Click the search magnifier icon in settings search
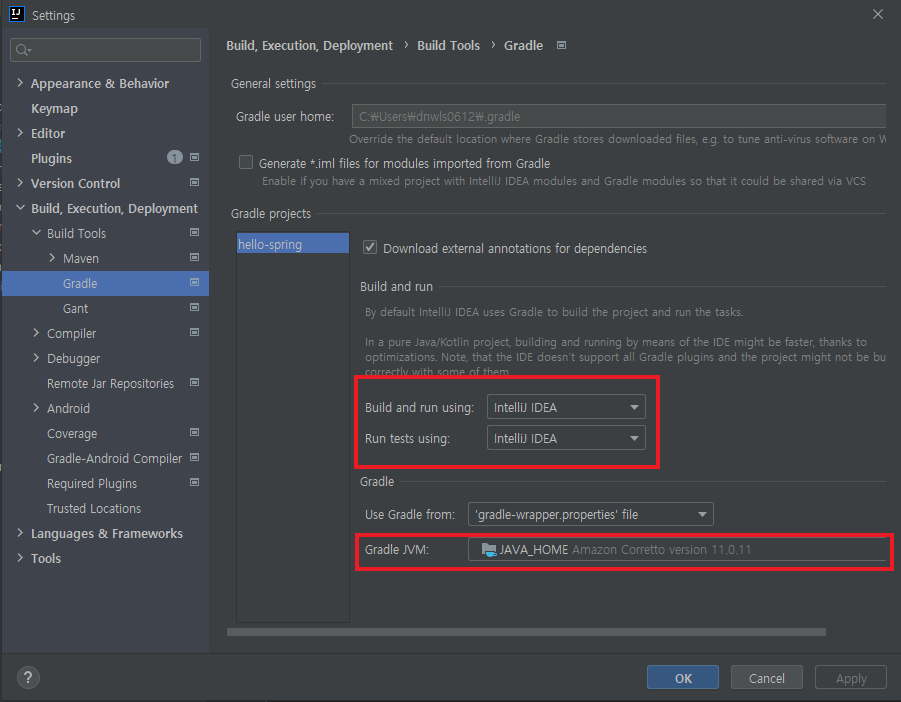Viewport: 901px width, 702px height. tap(22, 51)
